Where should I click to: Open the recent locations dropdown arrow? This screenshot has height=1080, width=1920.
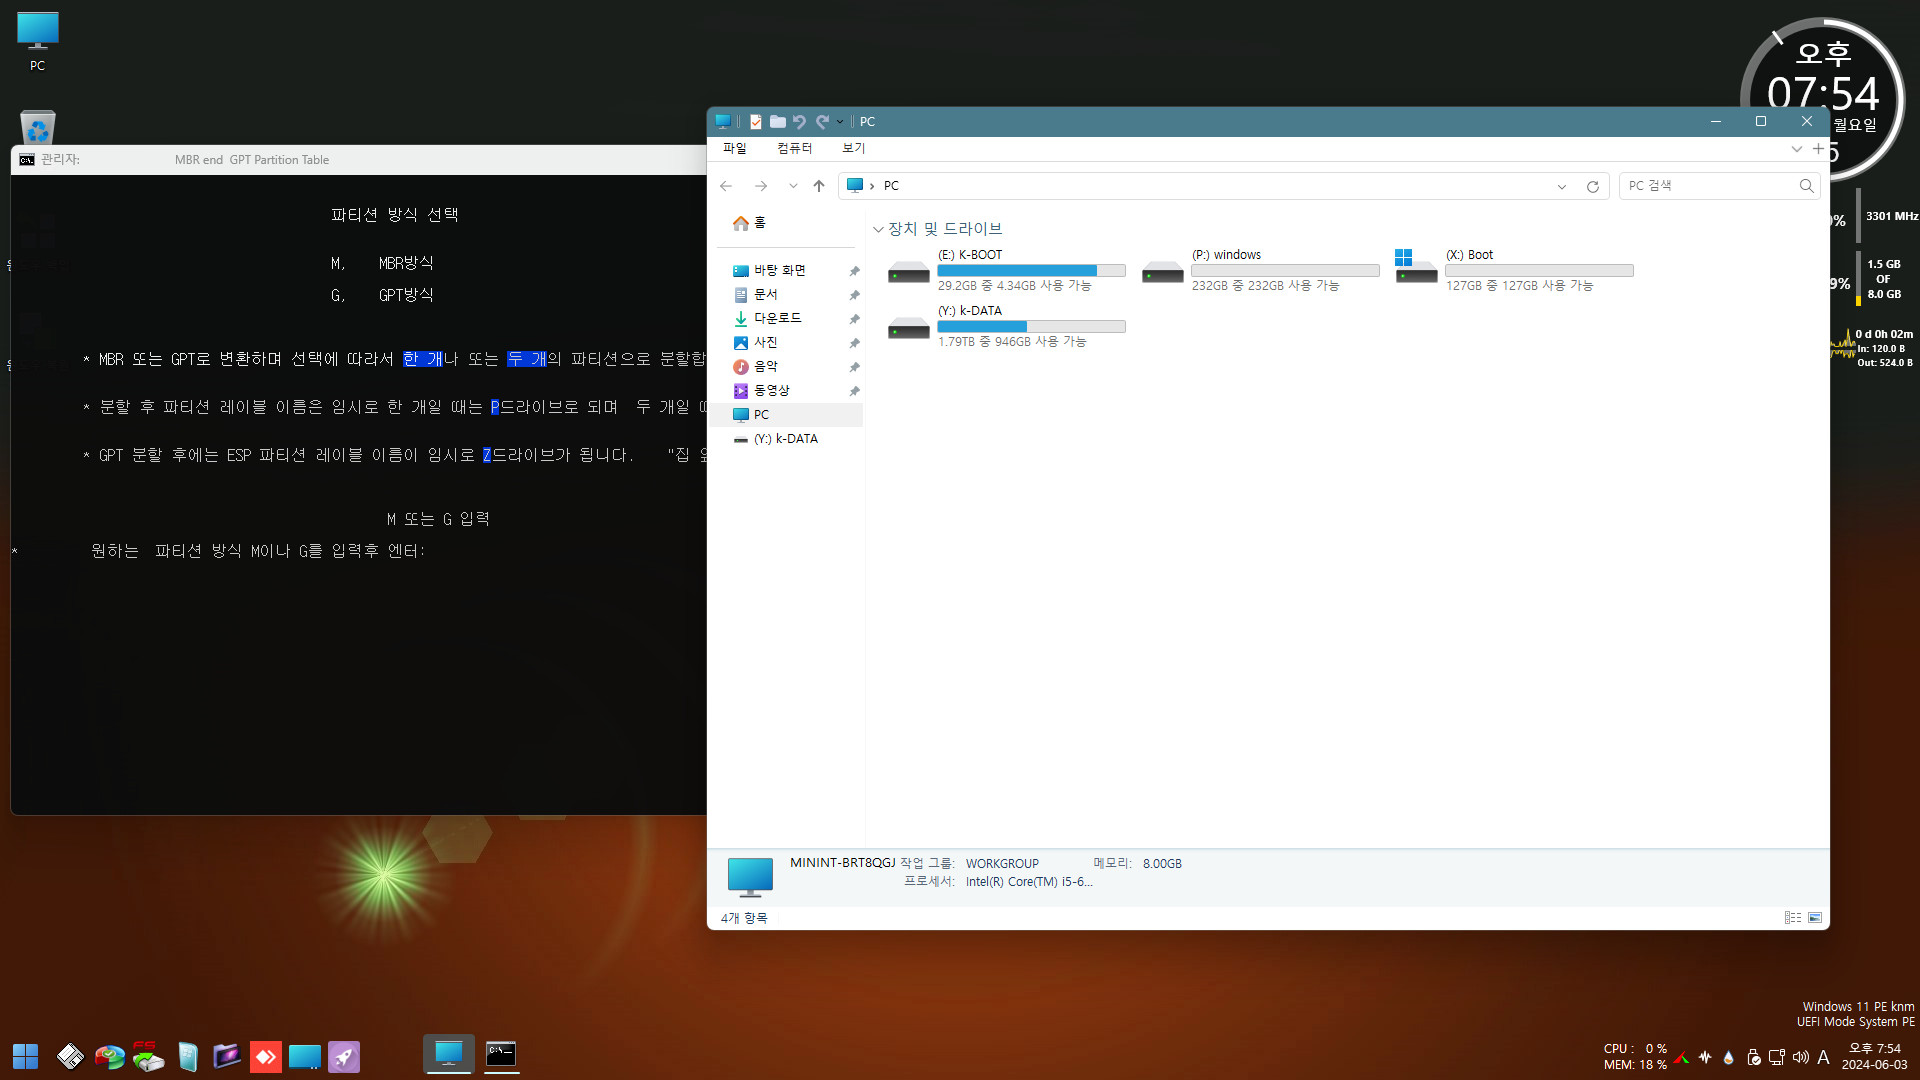tap(793, 186)
